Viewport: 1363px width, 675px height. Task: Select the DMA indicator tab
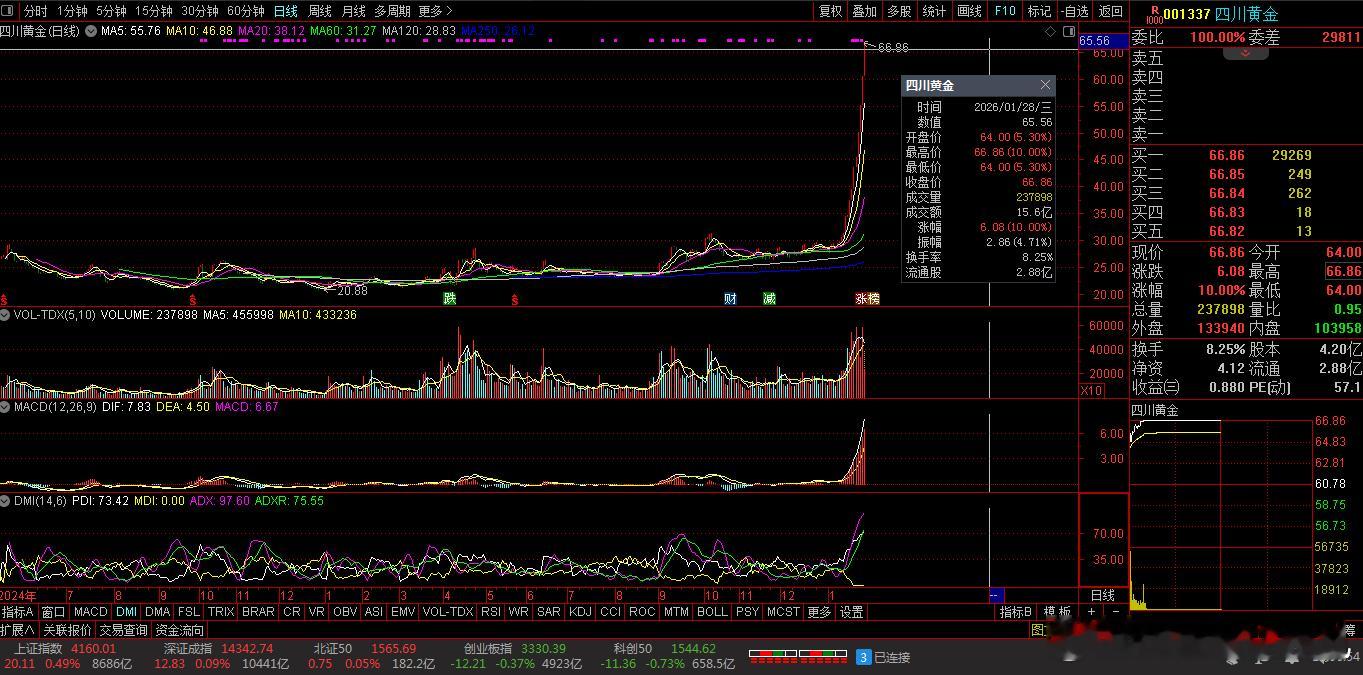pyautogui.click(x=158, y=612)
